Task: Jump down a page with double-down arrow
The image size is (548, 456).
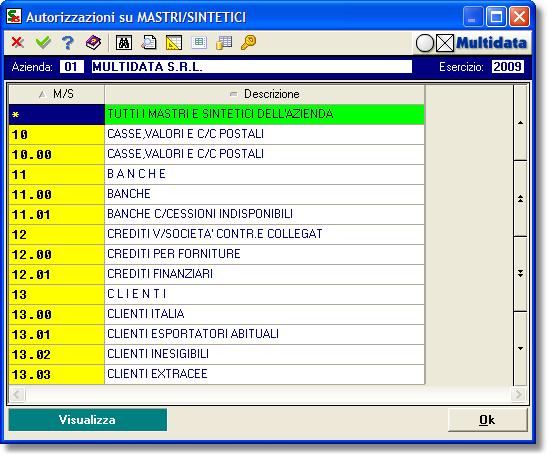Action: click(x=520, y=274)
